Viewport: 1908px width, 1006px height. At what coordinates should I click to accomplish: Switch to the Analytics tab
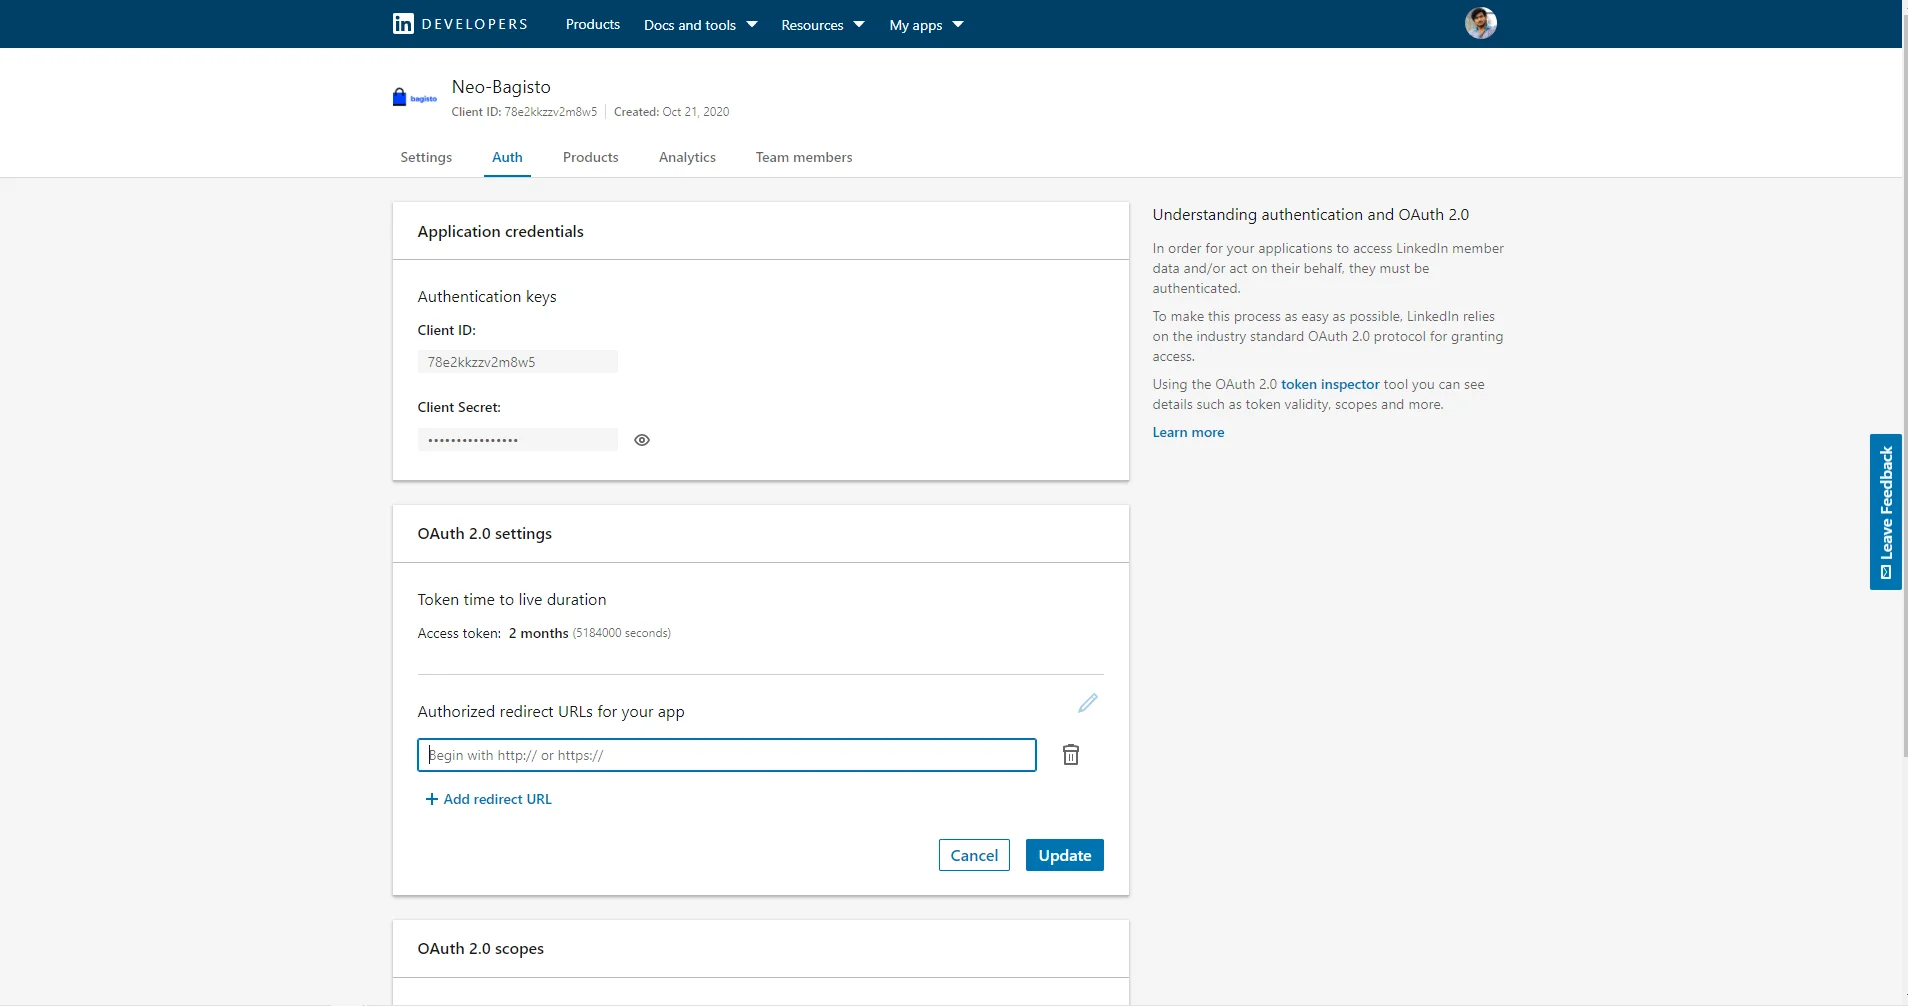687,157
